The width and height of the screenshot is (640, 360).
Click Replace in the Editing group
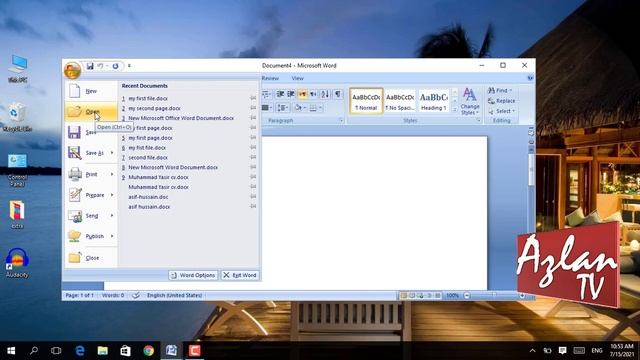[502, 101]
